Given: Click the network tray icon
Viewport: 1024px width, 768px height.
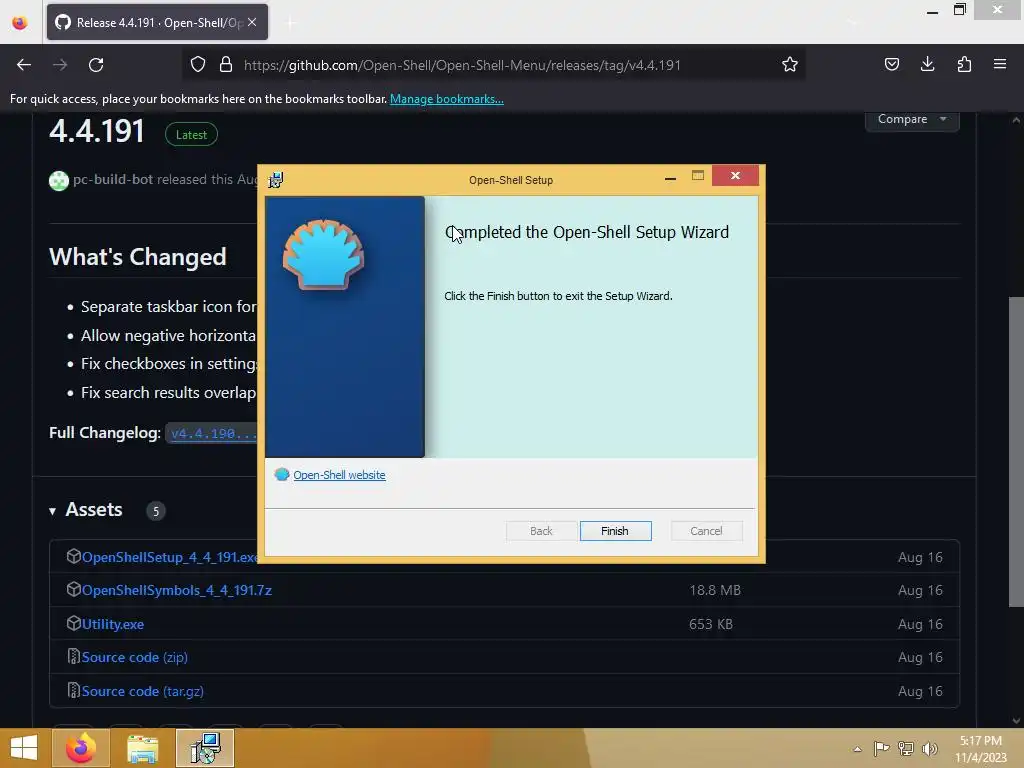Looking at the screenshot, I should (906, 748).
